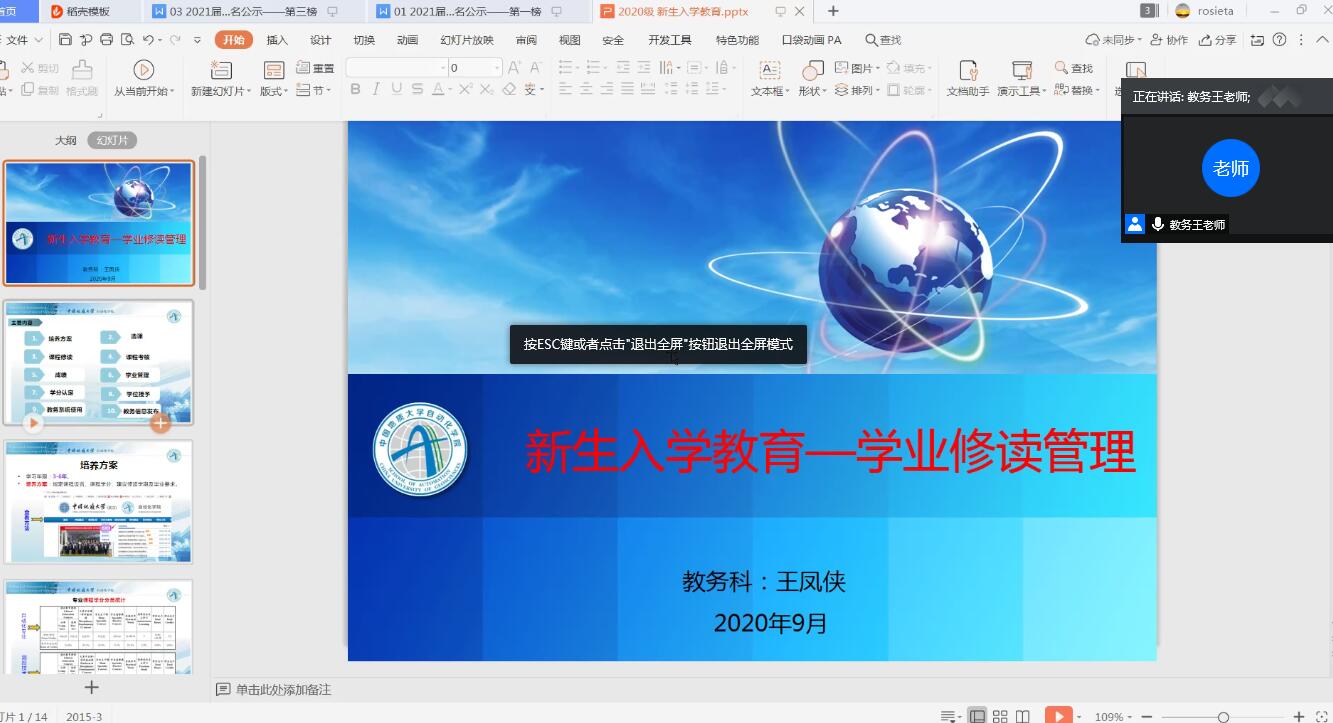The width and height of the screenshot is (1333, 723).
Task: Open the font size combo box
Action: [474, 68]
